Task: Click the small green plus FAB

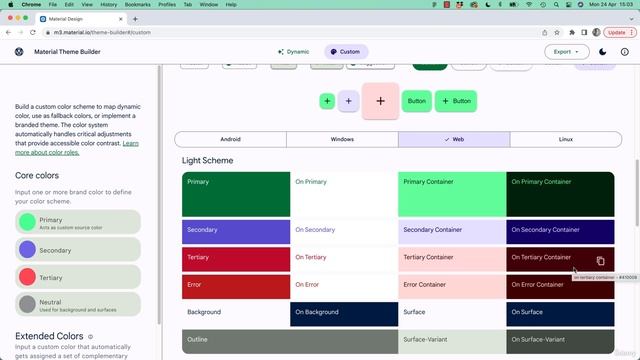Action: (327, 101)
